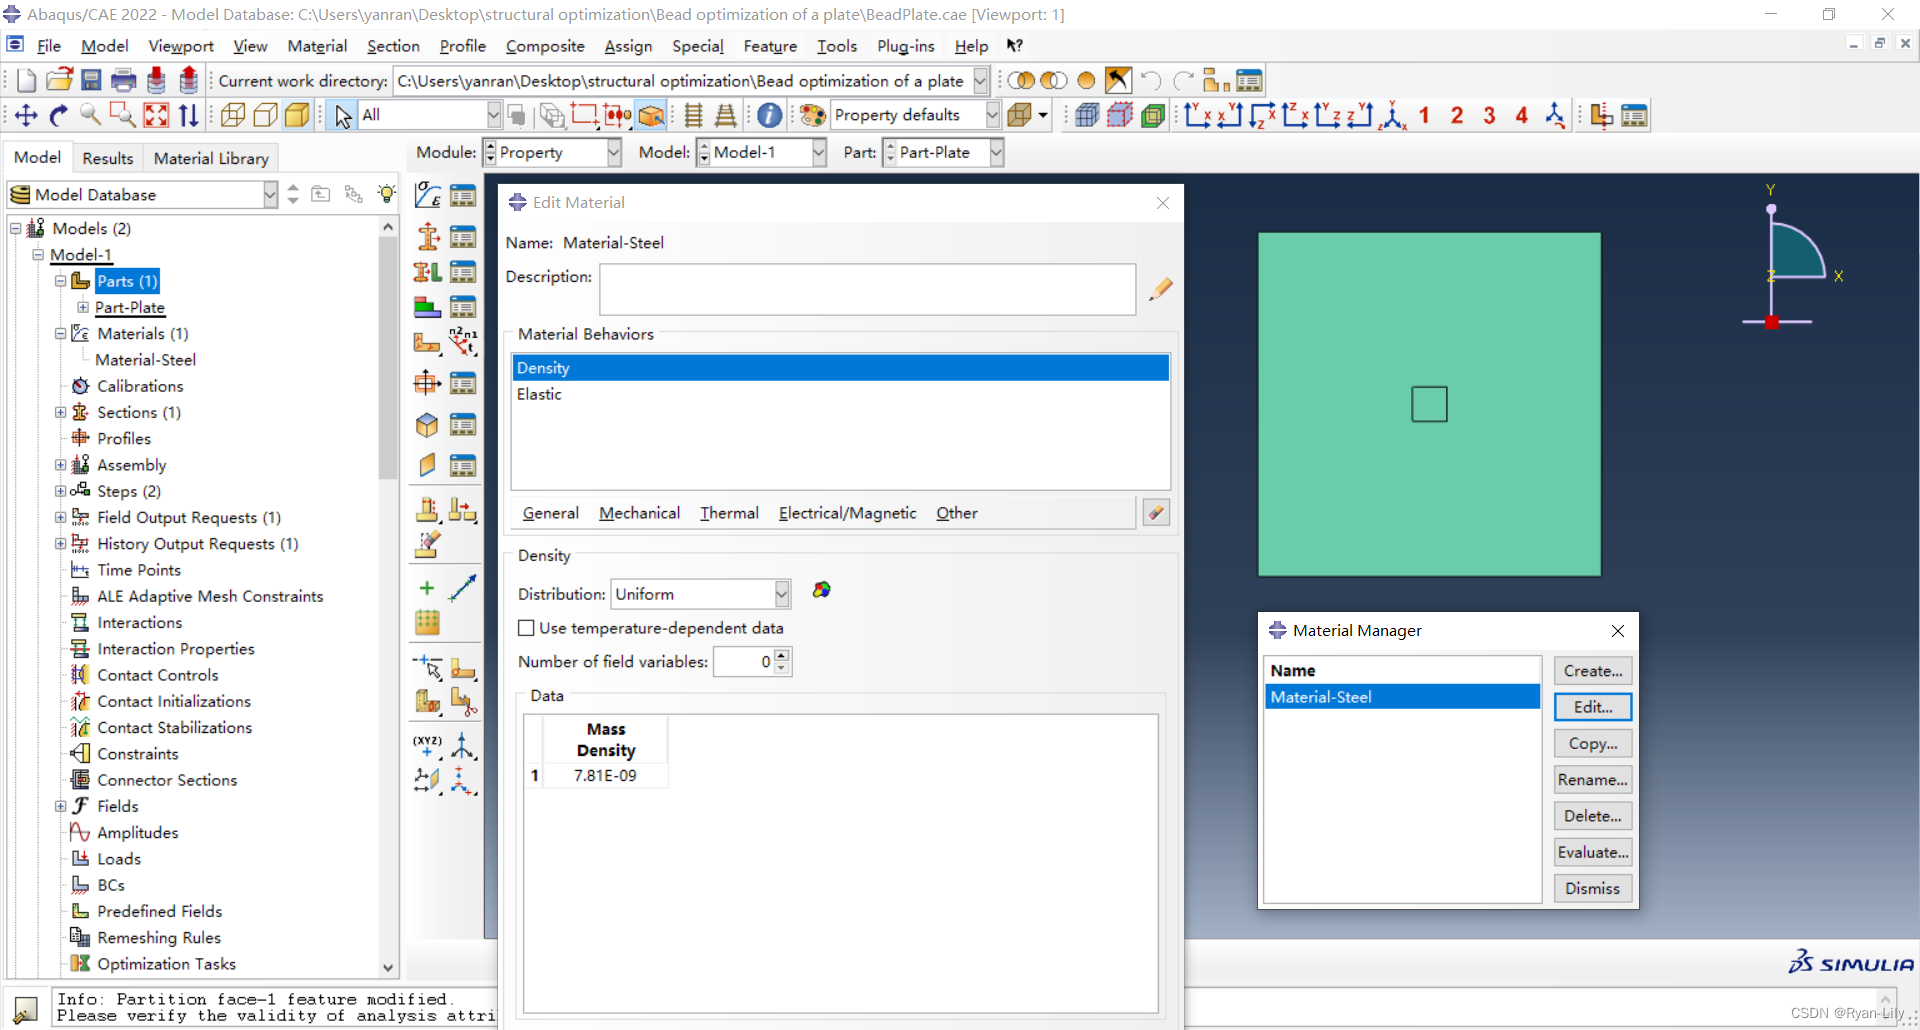Save the model database with floppy icon
Viewport: 1920px width, 1030px height.
coord(91,81)
